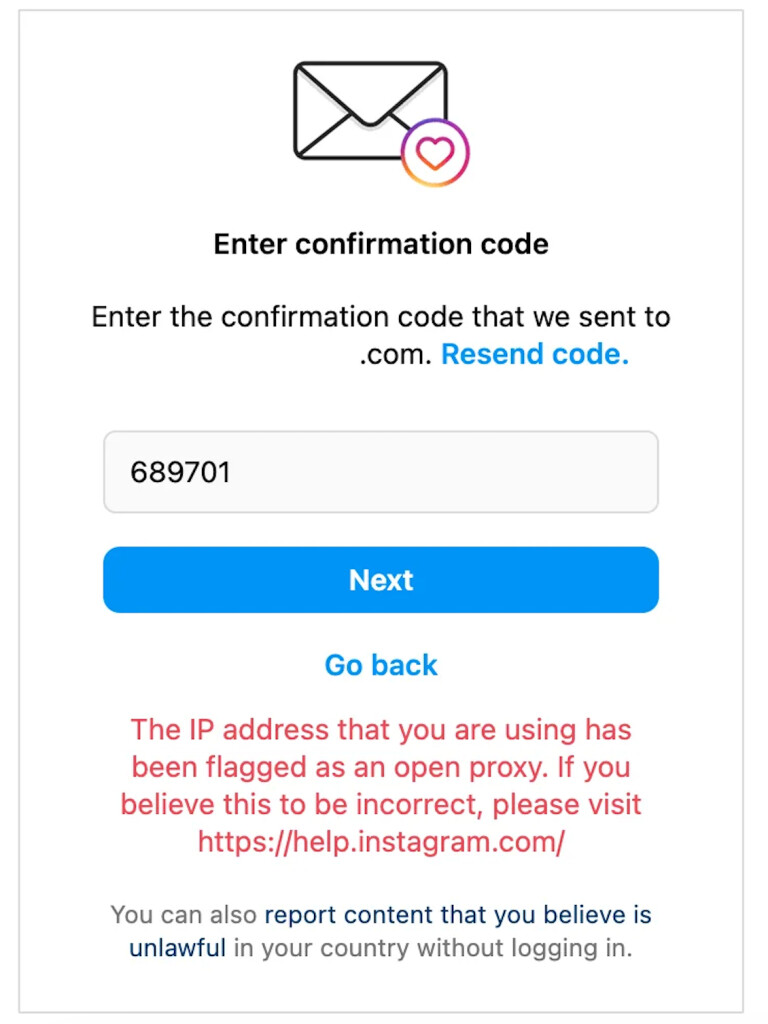Screen dimensions: 768x1024
Task: Click the 'You can also' footer text
Action: click(184, 914)
